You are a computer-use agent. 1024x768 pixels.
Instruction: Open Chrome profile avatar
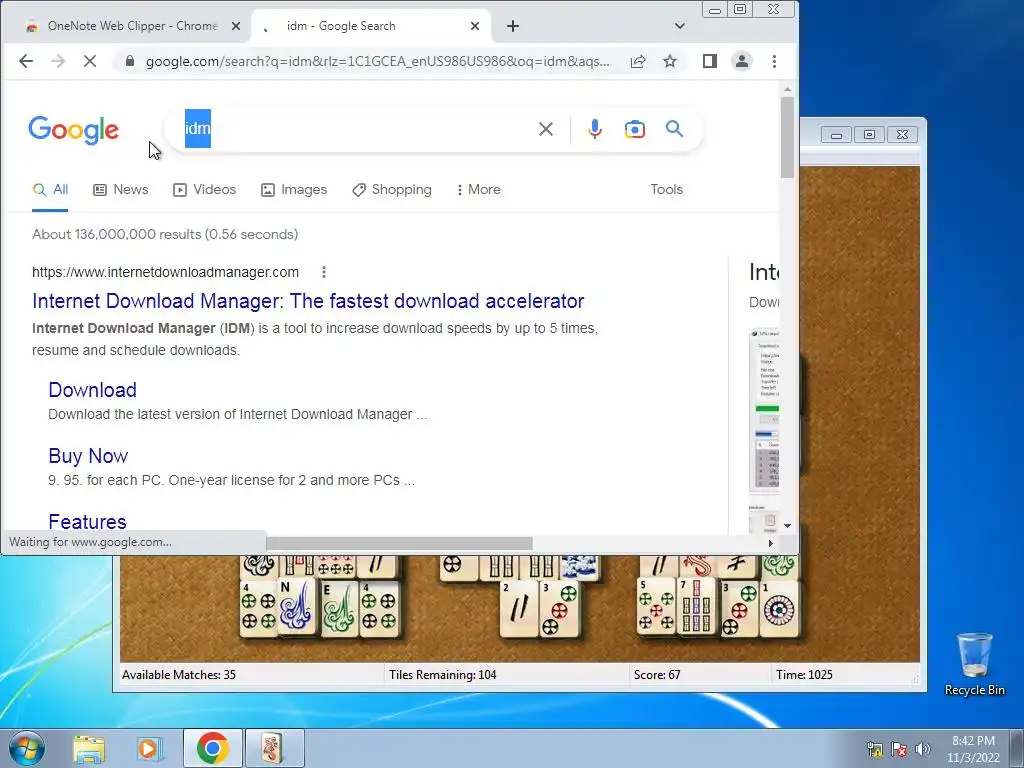click(742, 61)
